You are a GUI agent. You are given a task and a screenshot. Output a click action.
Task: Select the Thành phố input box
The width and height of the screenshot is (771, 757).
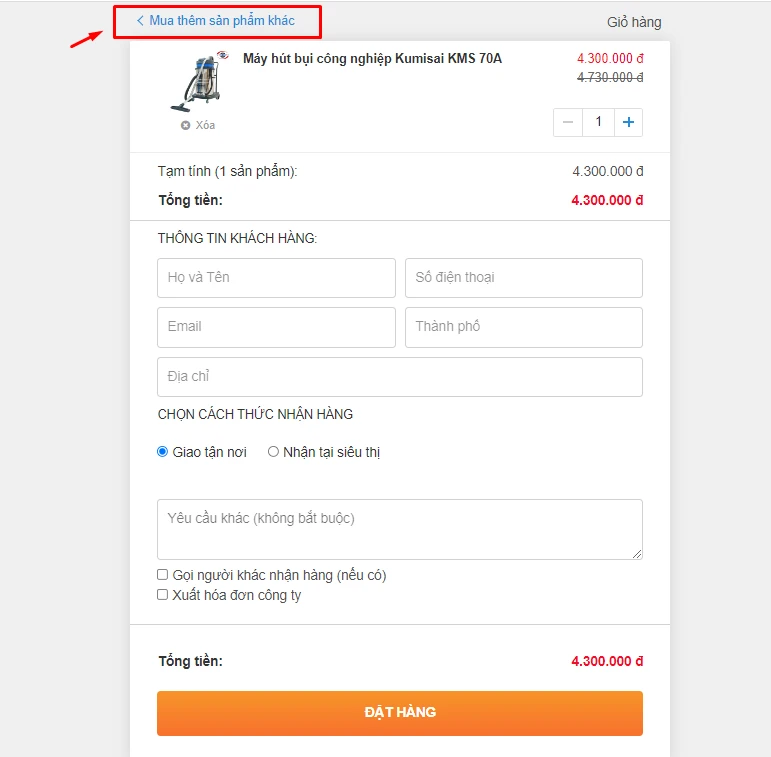523,327
